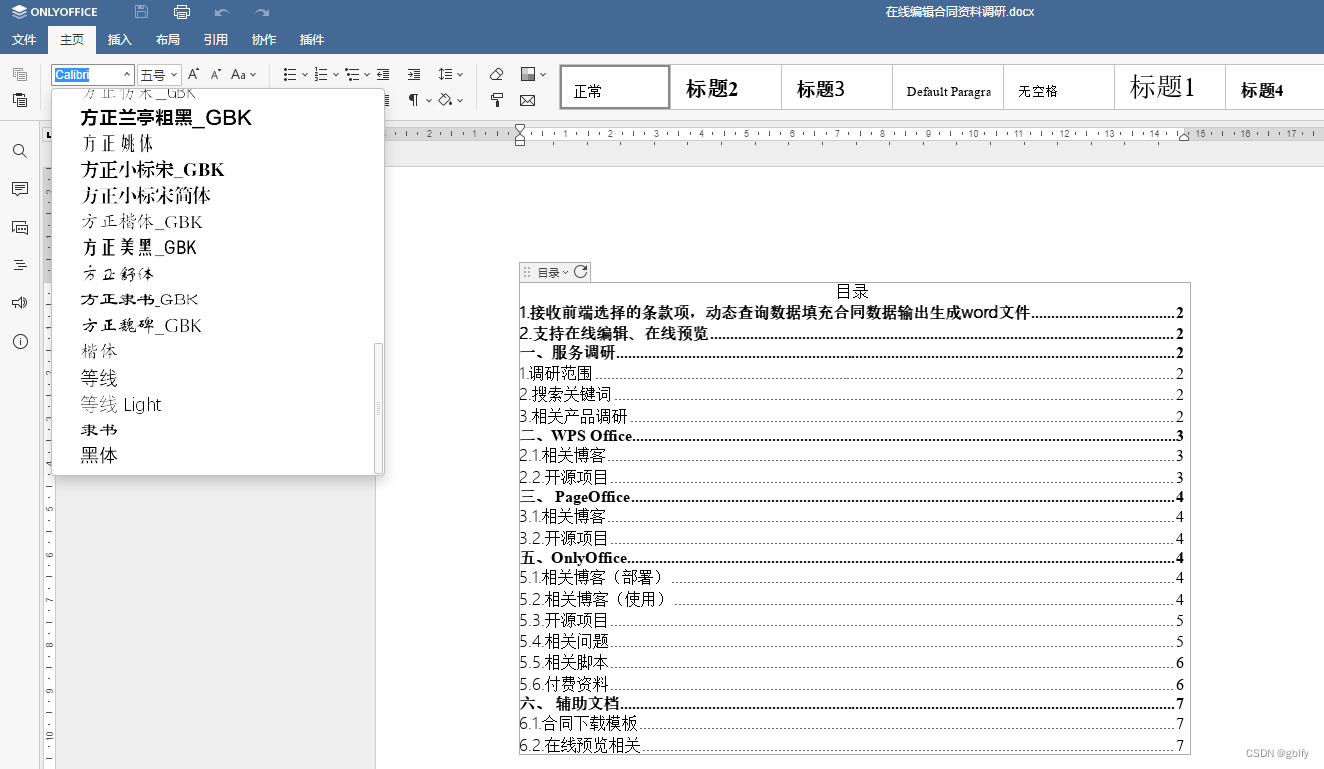Viewport: 1324px width, 769px height.
Task: Click the font list scrollbar
Action: coord(378,408)
